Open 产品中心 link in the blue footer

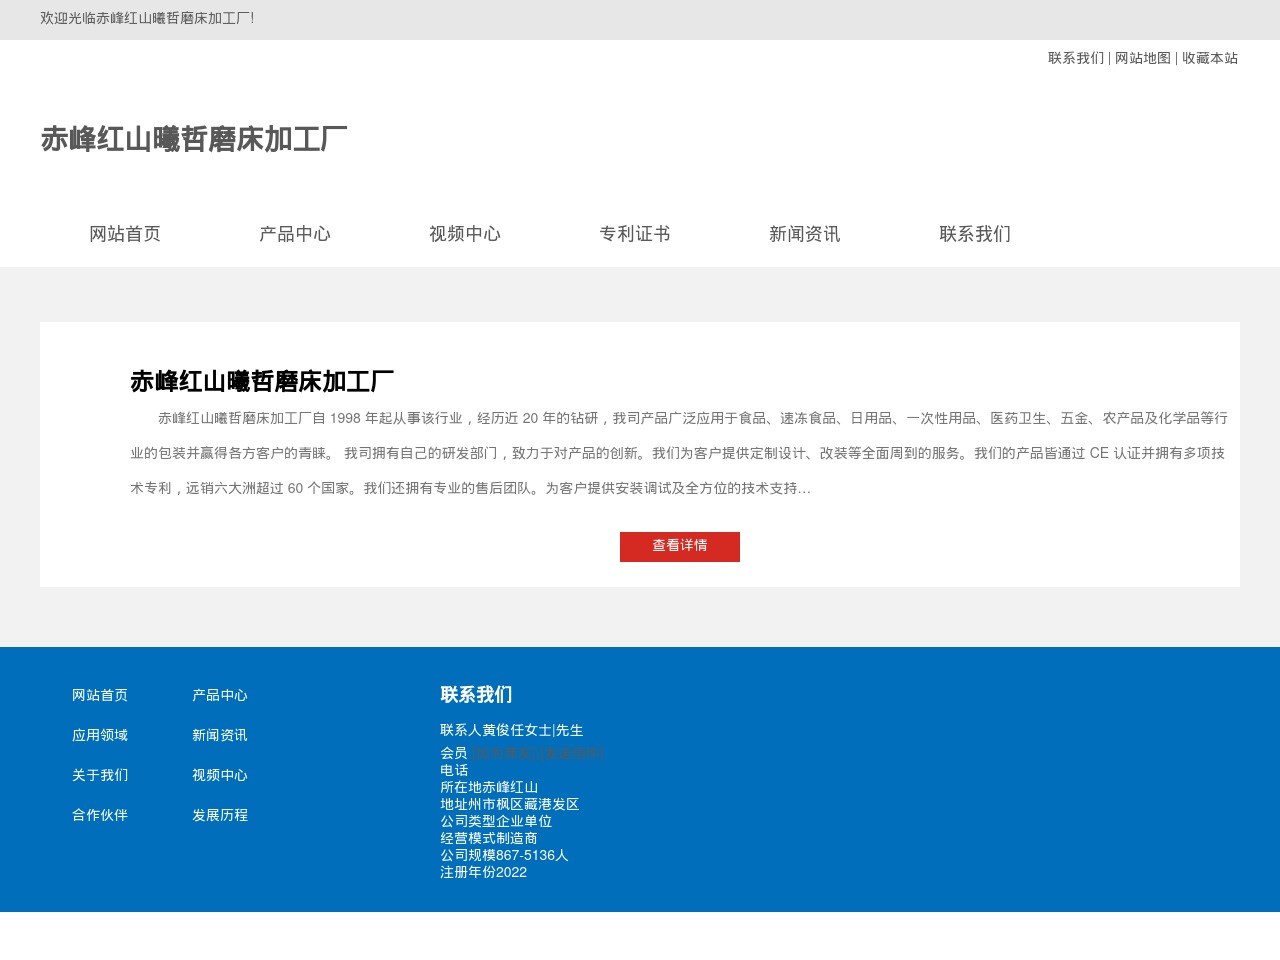[220, 695]
